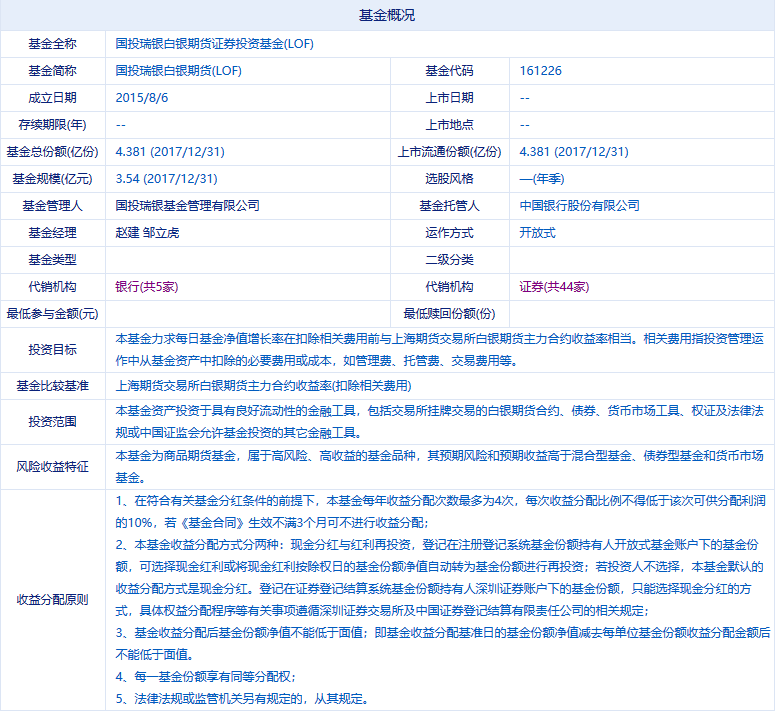Screen dimensions: 776x711
Task: Click the 基金总份额(亿份) label
Action: [x=52, y=152]
